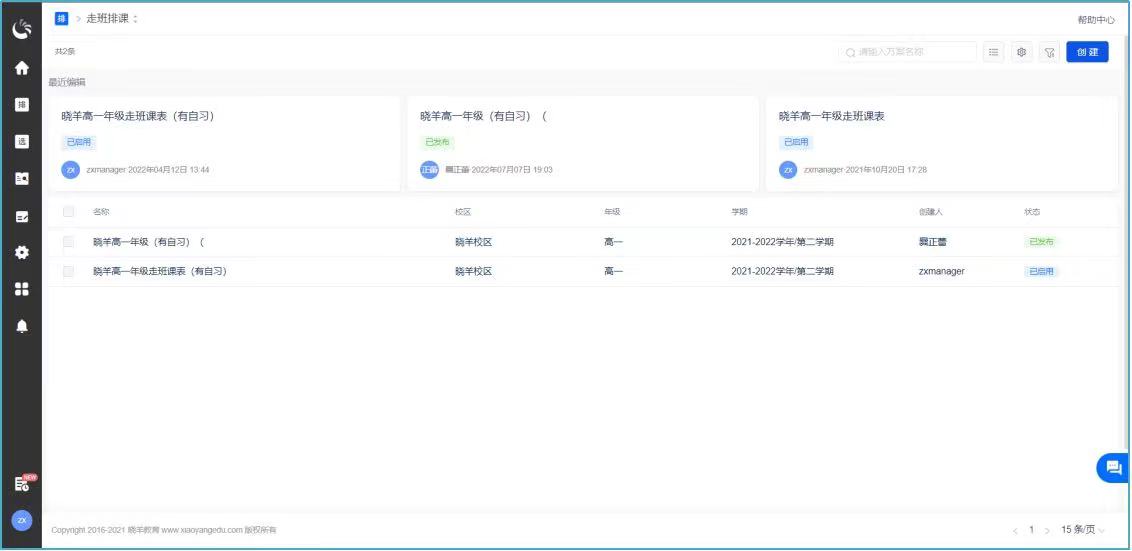Image resolution: width=1132 pixels, height=551 pixels.
Task: Open the blue chat support bubble
Action: coord(1113,468)
